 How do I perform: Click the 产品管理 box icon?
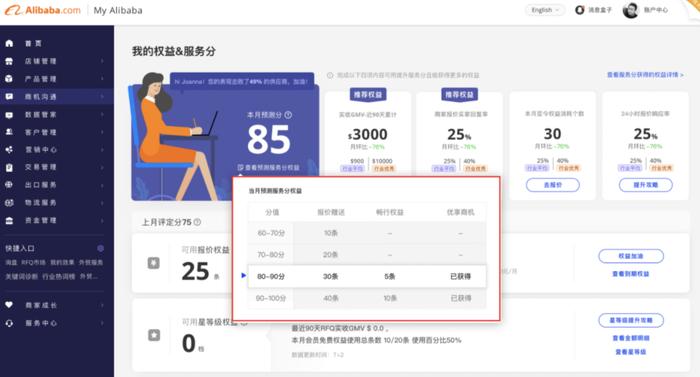pyautogui.click(x=9, y=79)
